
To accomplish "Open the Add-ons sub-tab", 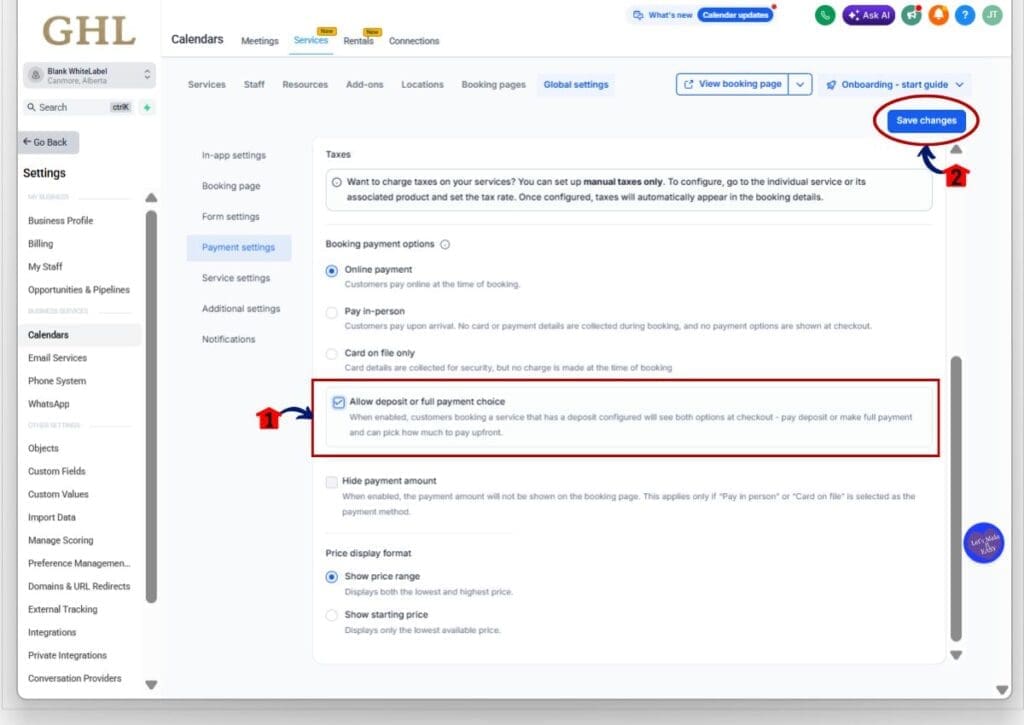I will 364,85.
